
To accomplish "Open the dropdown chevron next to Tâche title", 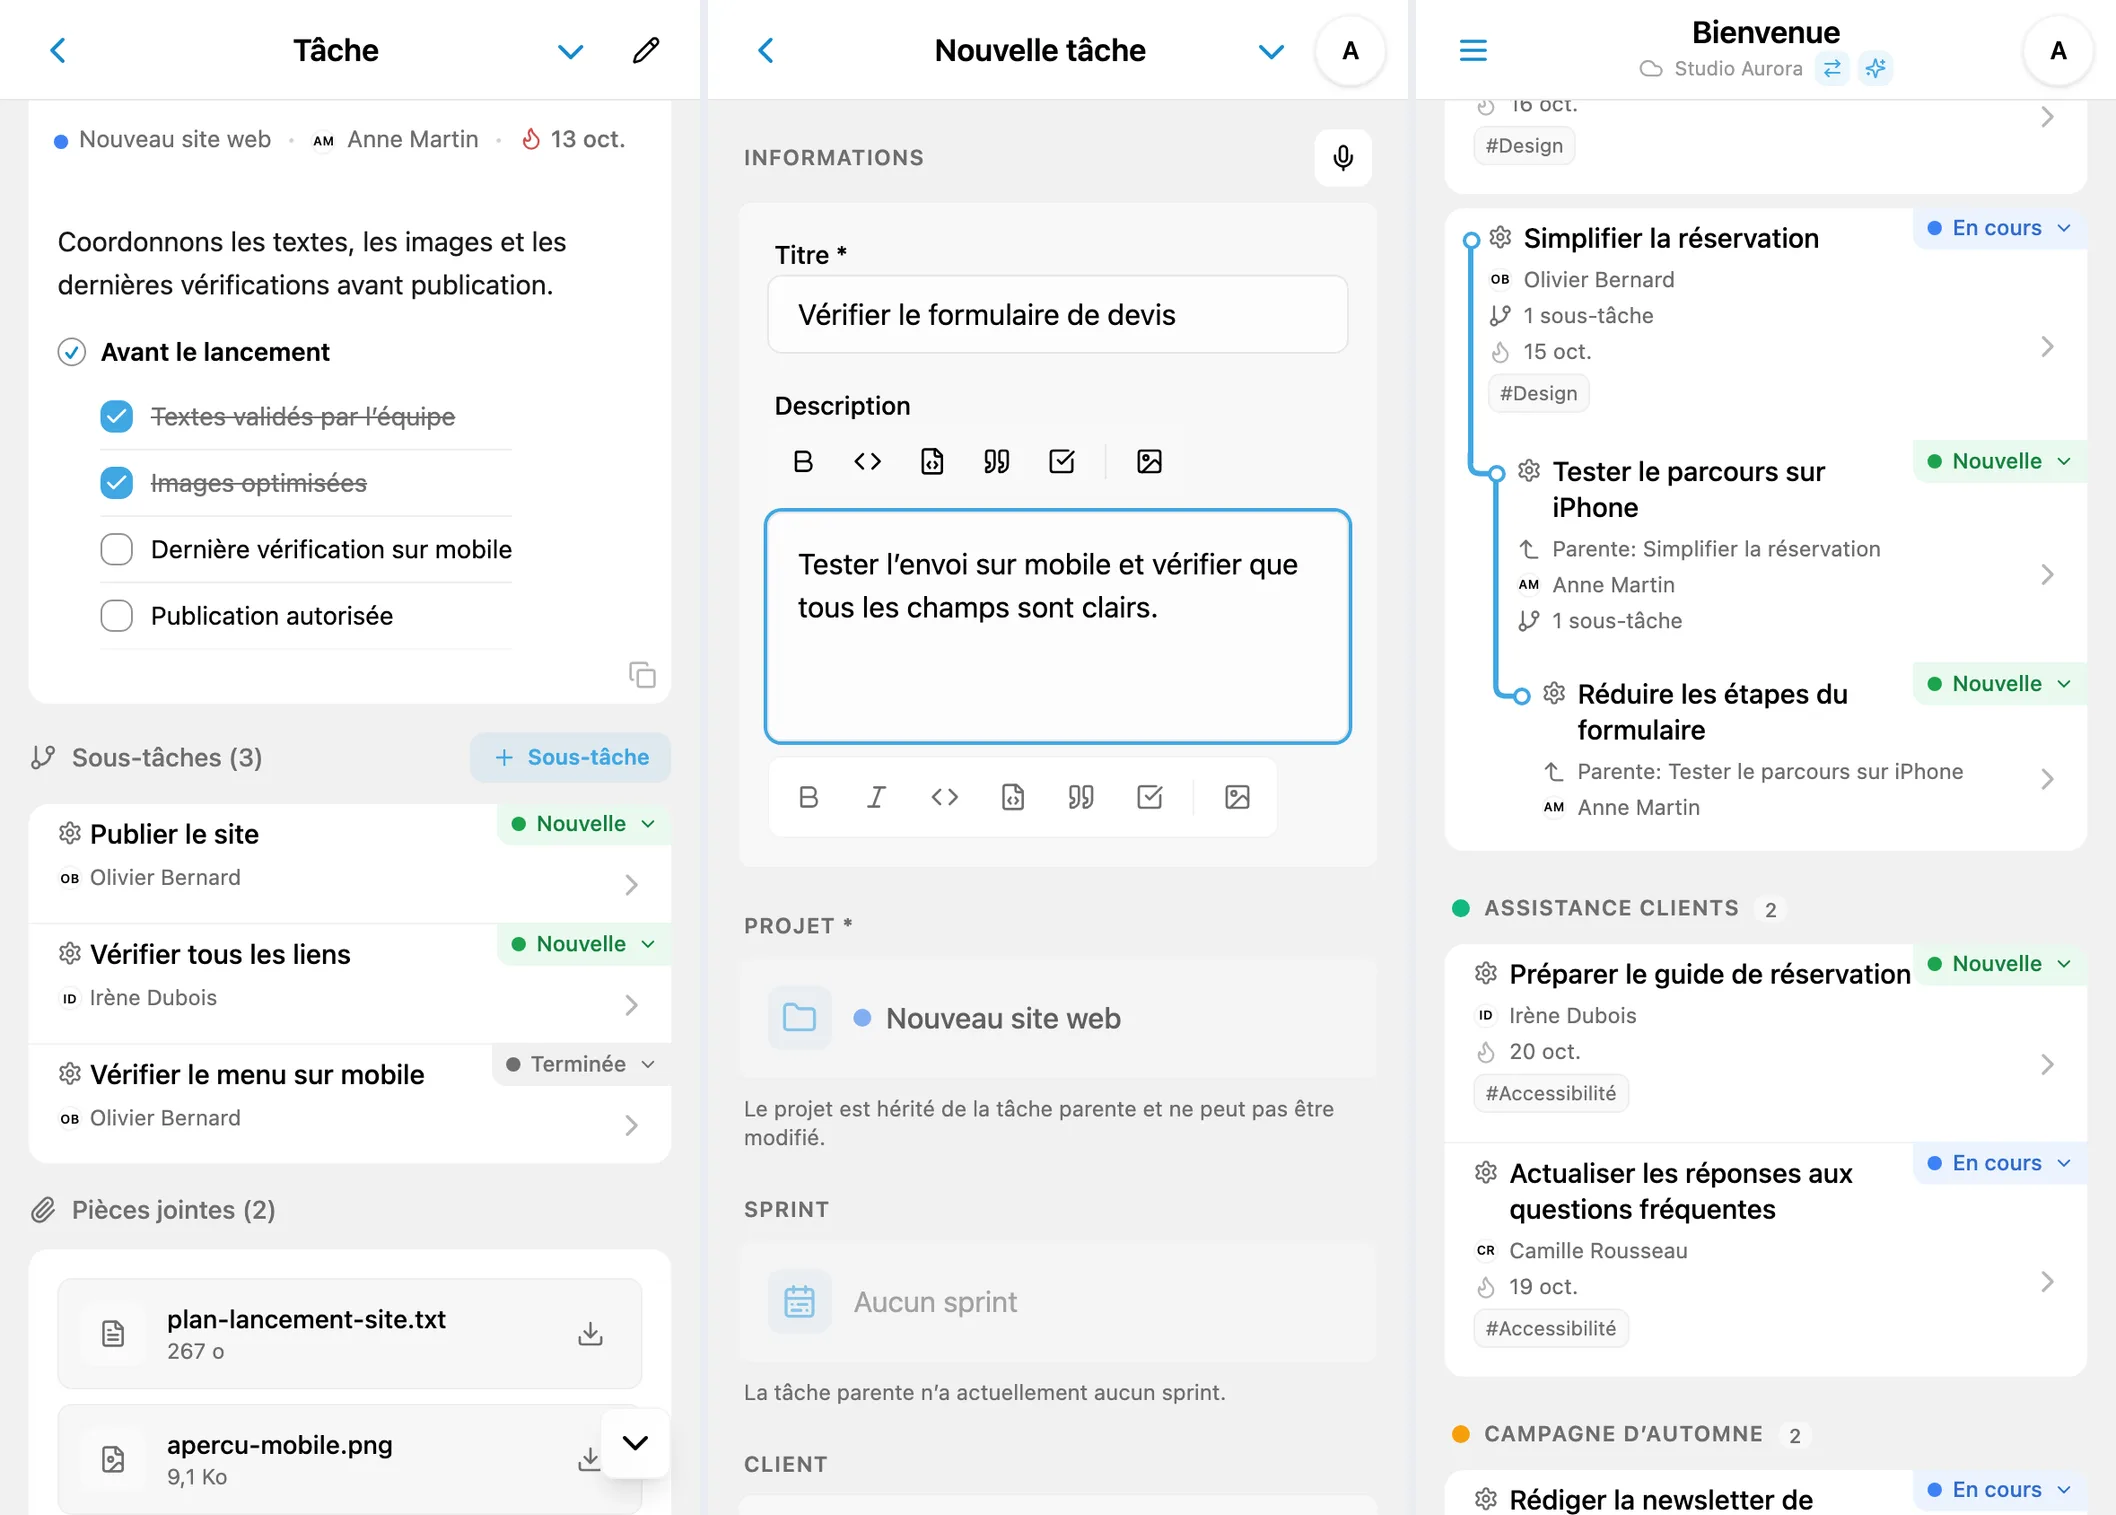I will click(570, 51).
